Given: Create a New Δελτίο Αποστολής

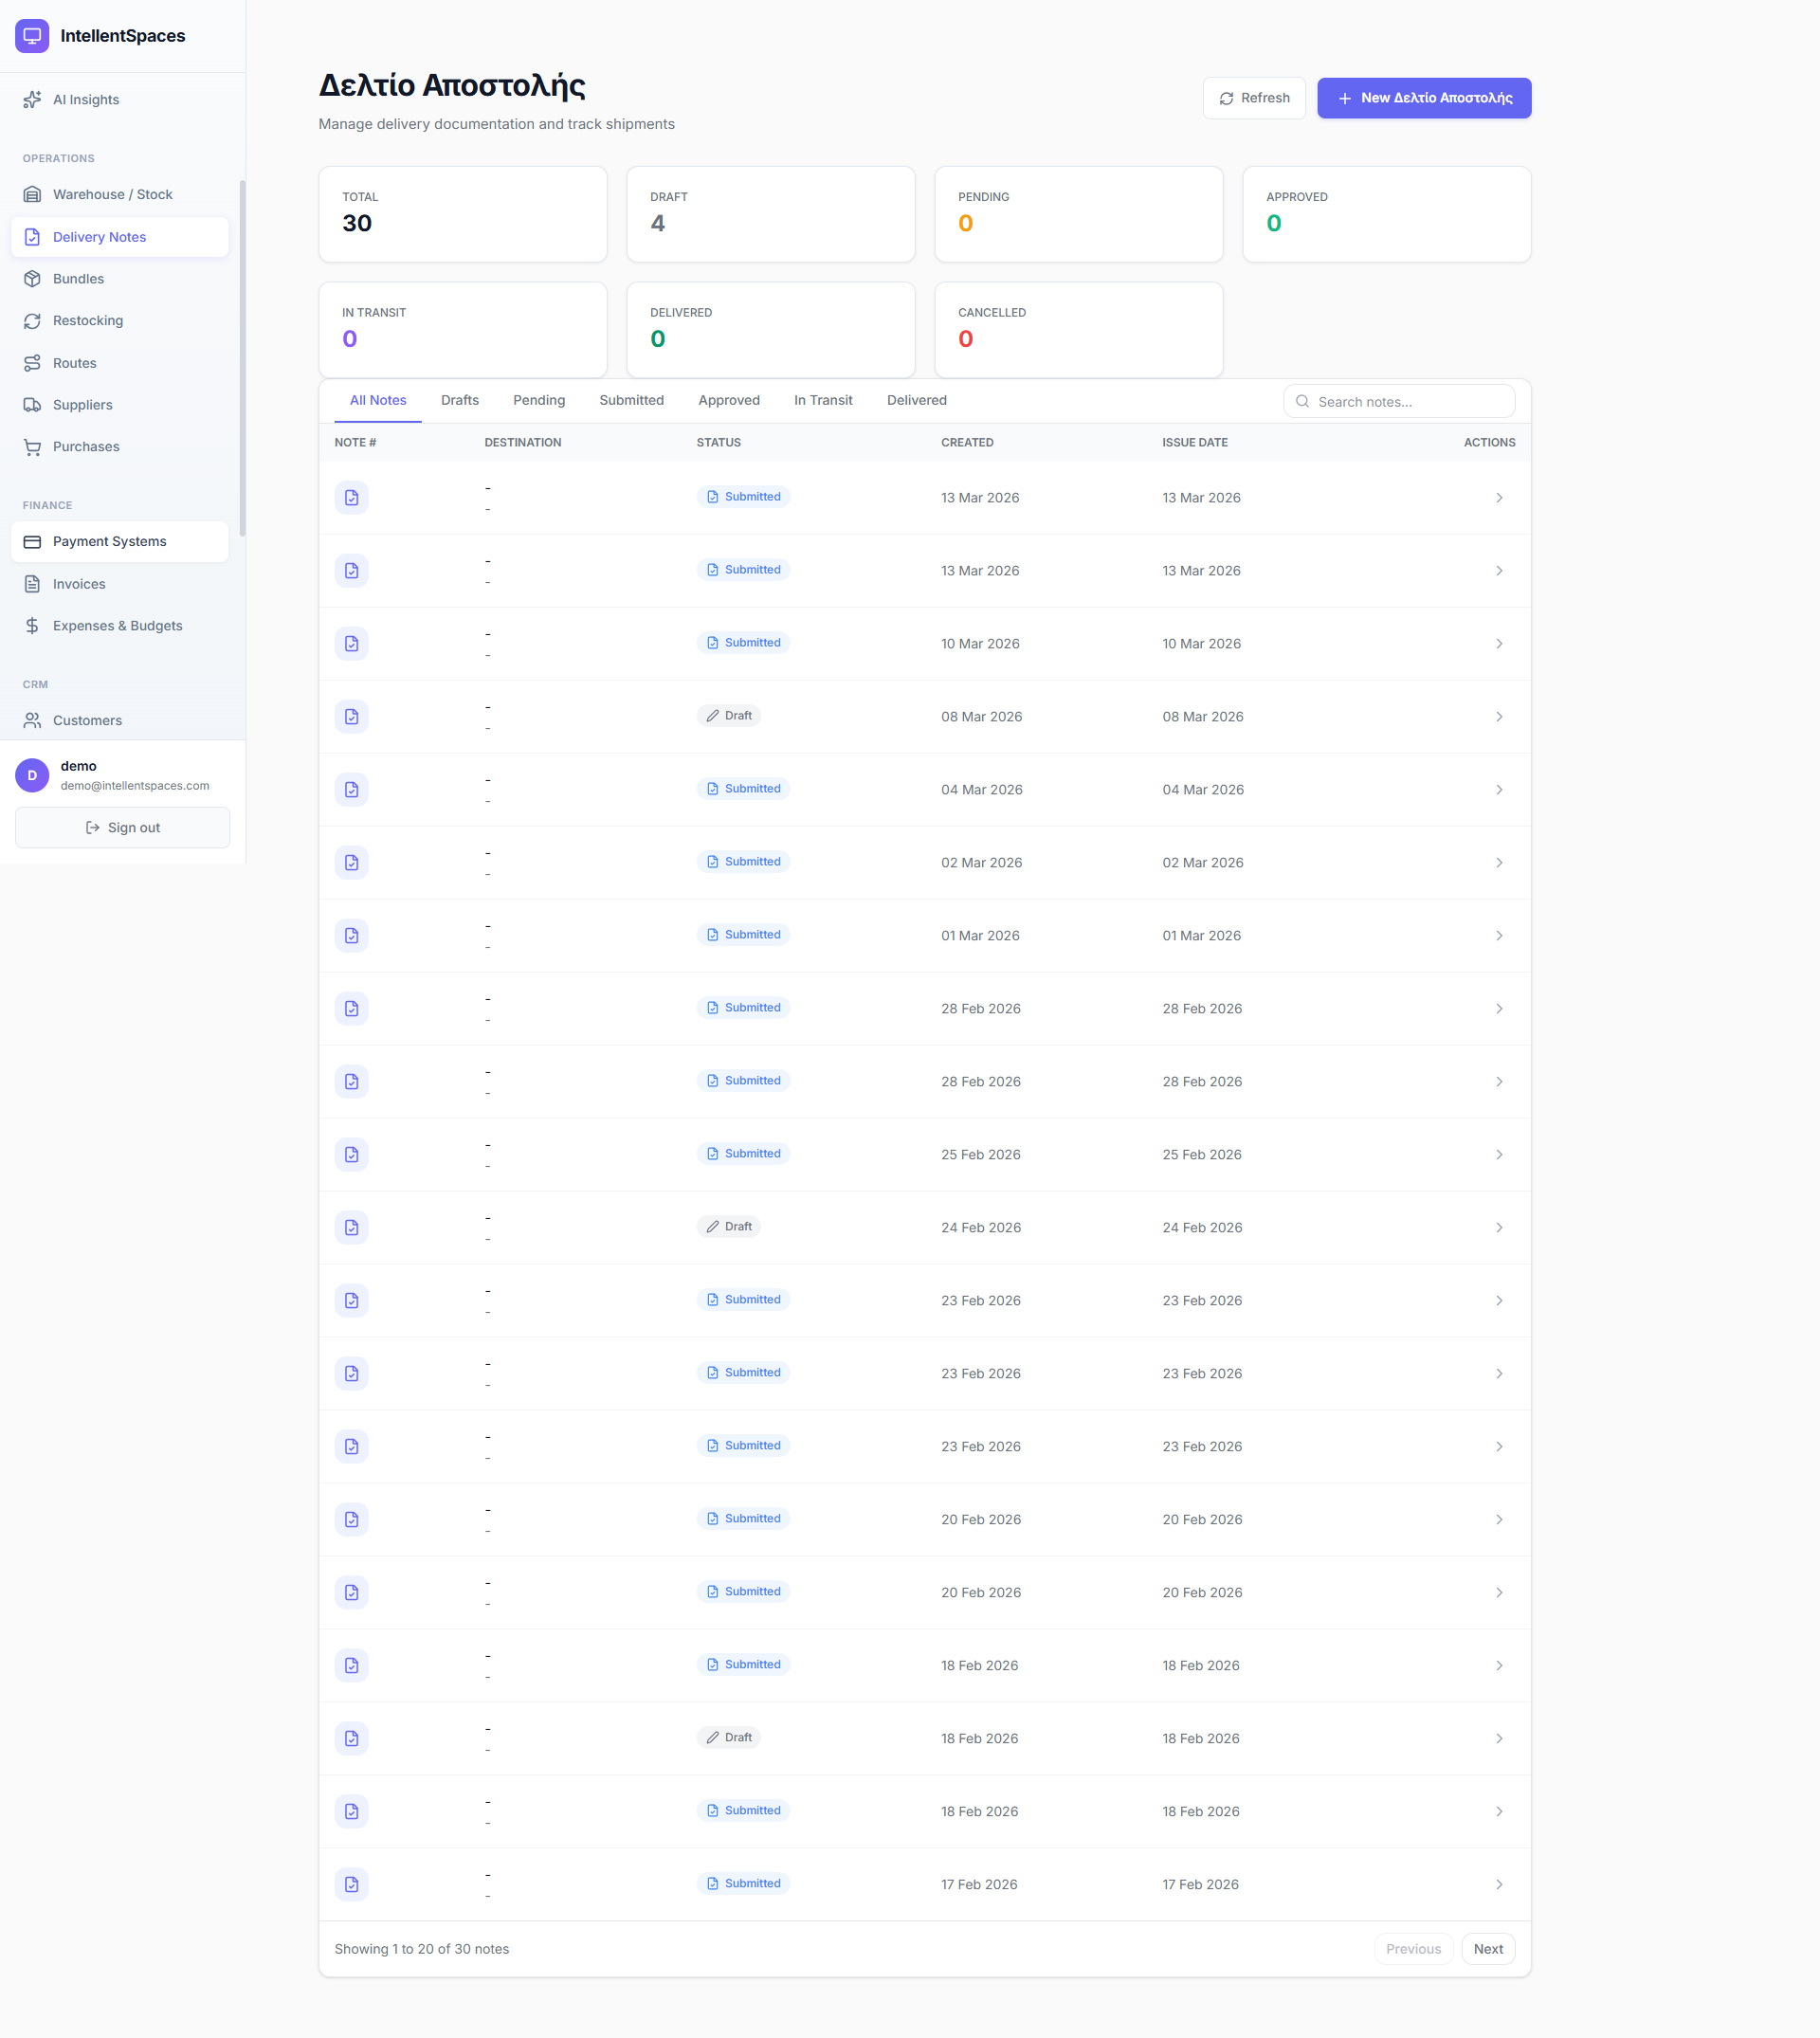Looking at the screenshot, I should [1424, 98].
